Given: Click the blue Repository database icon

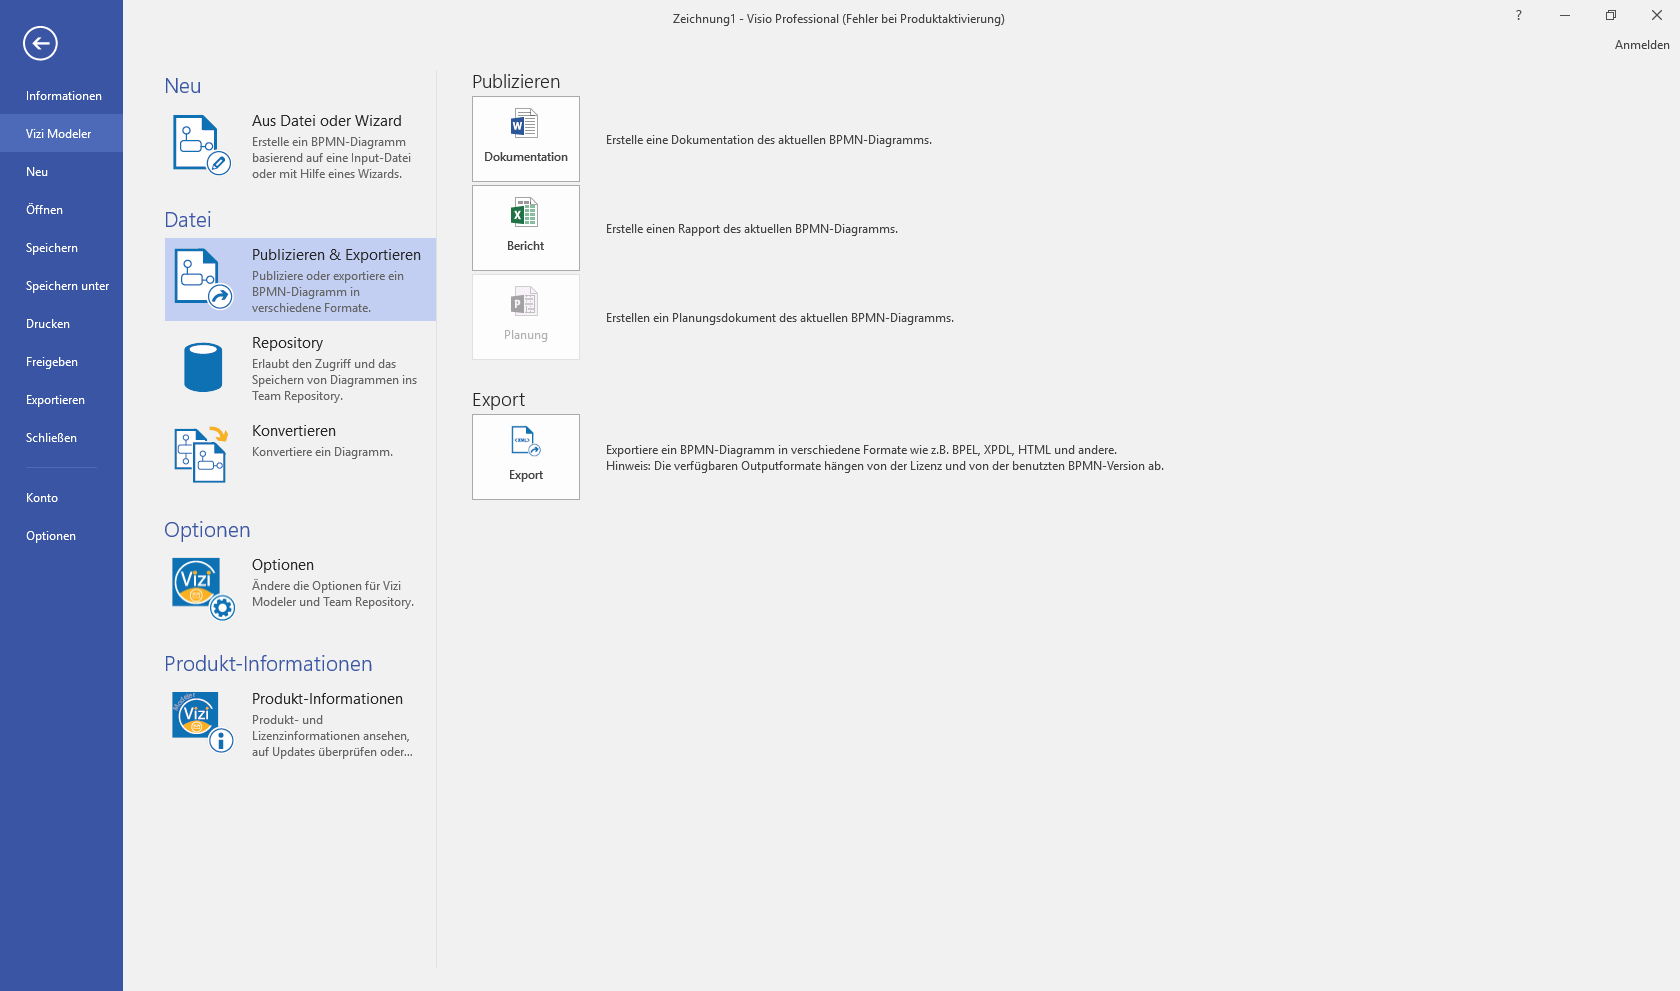Looking at the screenshot, I should pyautogui.click(x=203, y=367).
